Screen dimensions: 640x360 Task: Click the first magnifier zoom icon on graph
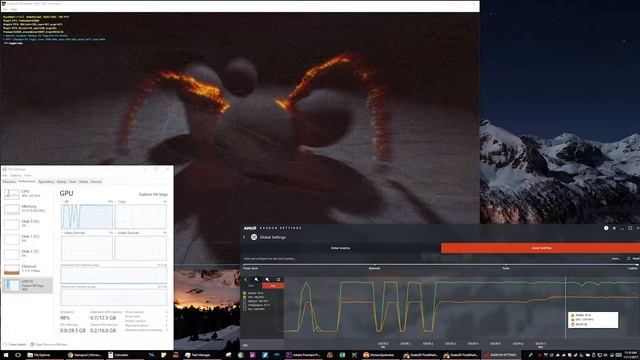256,280
